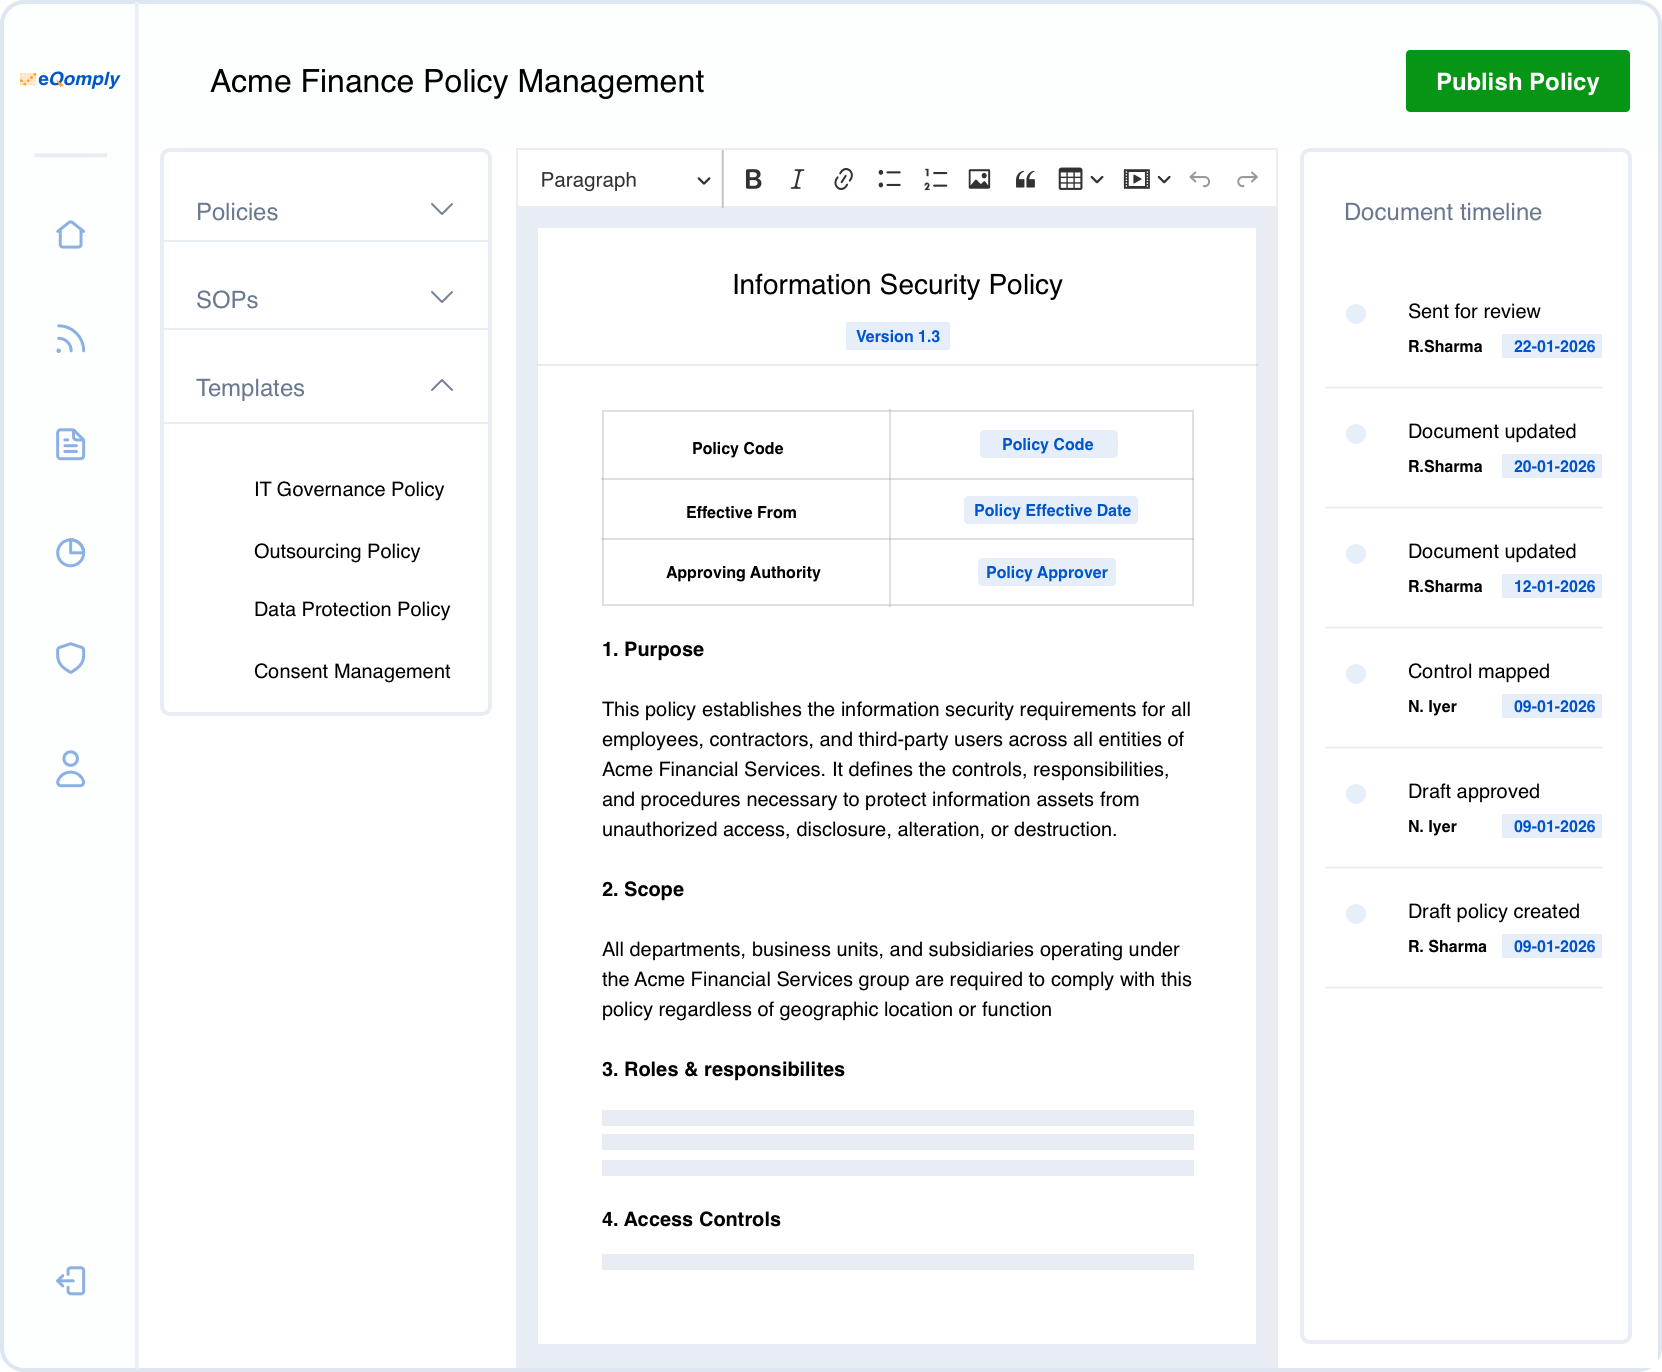
Task: Insert a hyperlink using the link icon
Action: [843, 179]
